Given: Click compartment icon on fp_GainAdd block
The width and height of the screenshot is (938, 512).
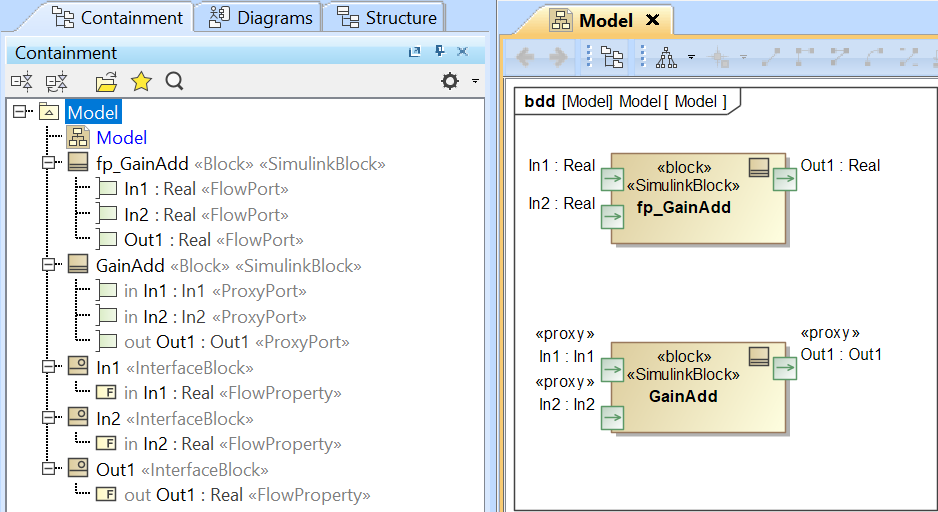Looking at the screenshot, I should click(759, 169).
